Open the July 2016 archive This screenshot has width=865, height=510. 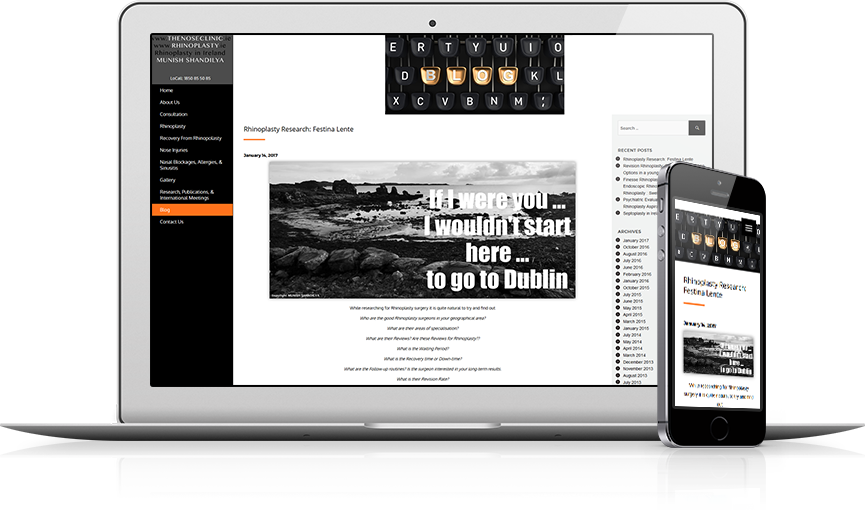632,261
